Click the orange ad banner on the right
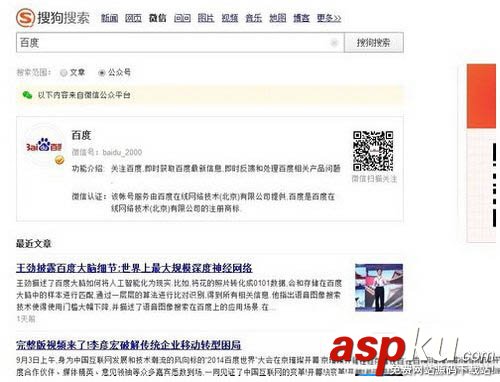Viewport: 500px width, 382px height. click(481, 96)
